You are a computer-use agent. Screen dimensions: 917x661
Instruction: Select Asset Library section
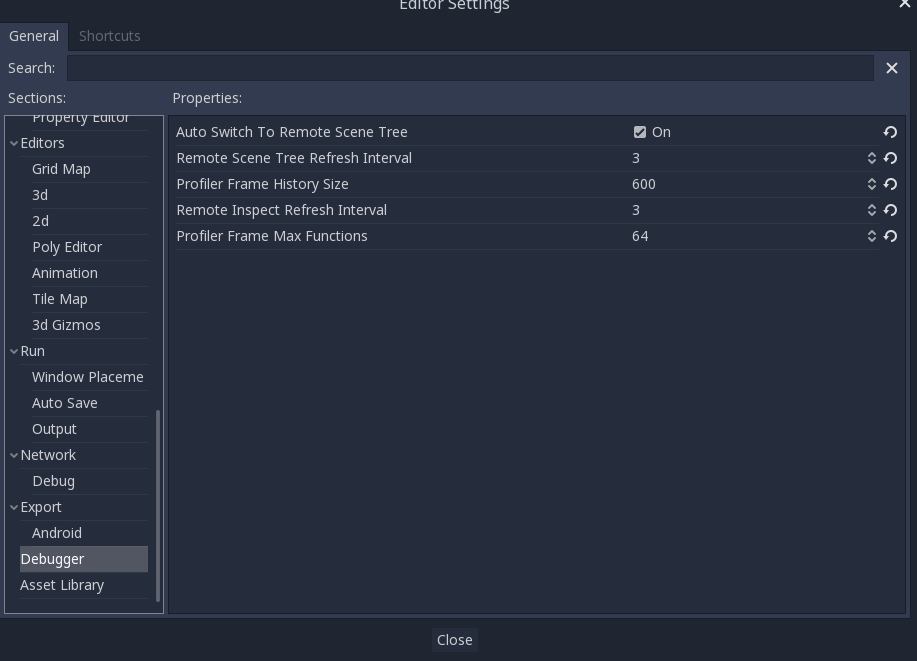(84, 585)
